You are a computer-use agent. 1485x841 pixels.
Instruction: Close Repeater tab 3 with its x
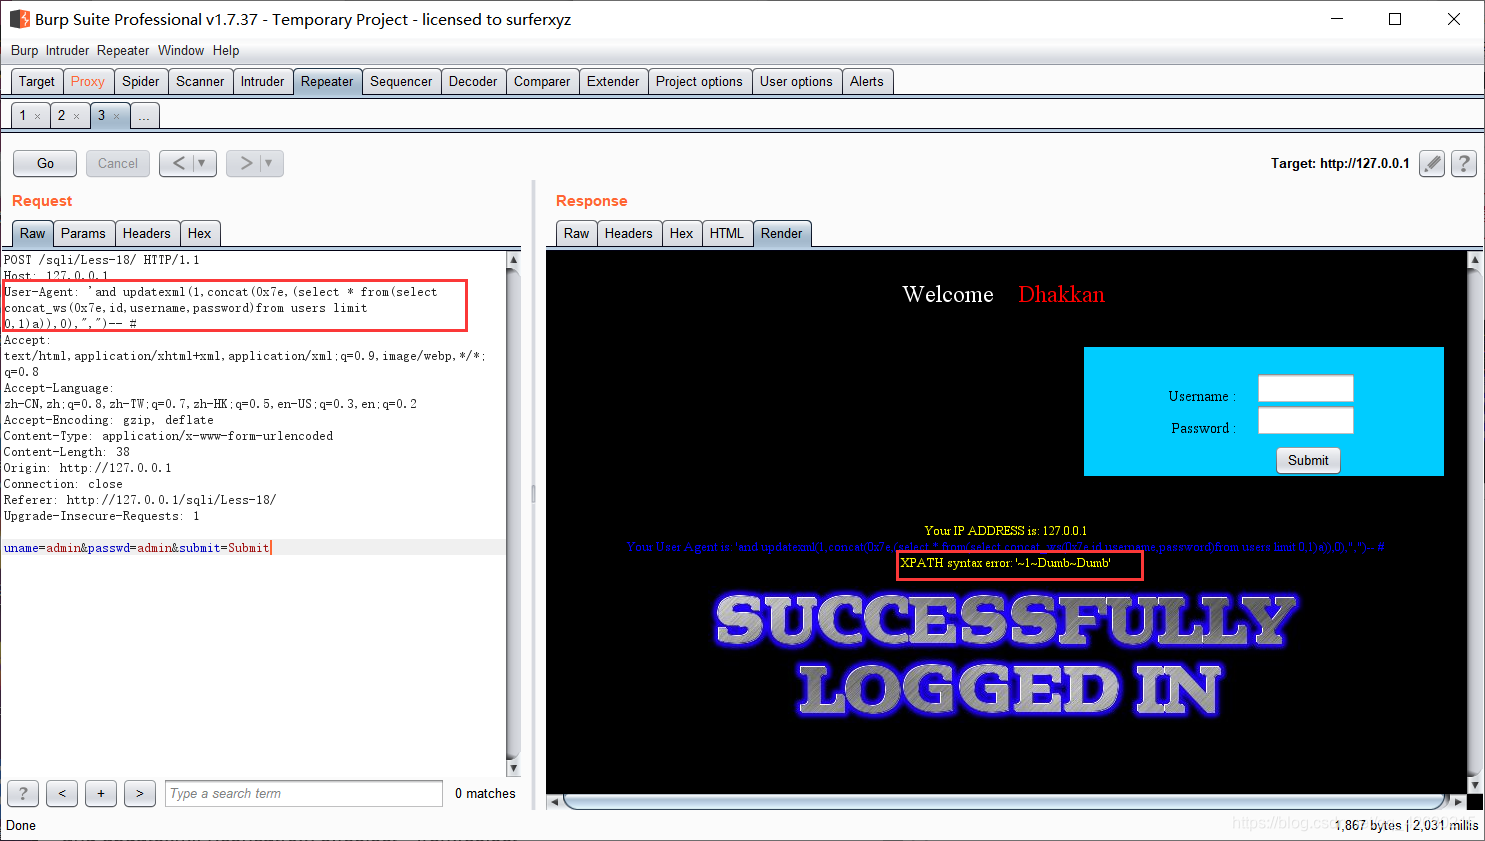[116, 116]
